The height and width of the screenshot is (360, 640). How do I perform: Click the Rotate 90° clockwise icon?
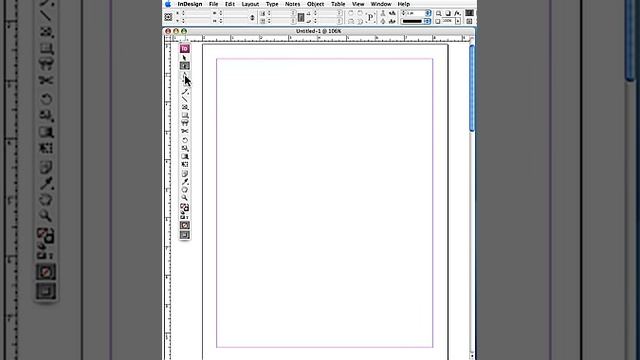[350, 13]
